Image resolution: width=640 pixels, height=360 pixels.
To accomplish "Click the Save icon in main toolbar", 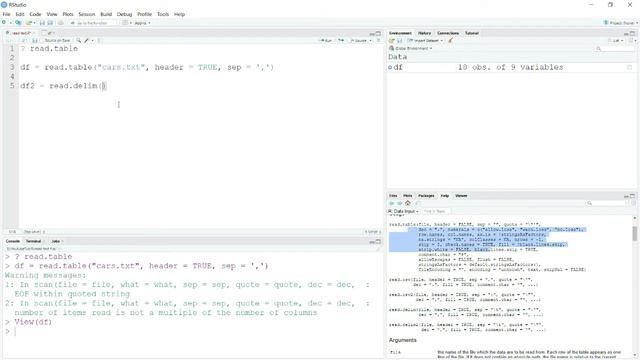I will [x=42, y=23].
